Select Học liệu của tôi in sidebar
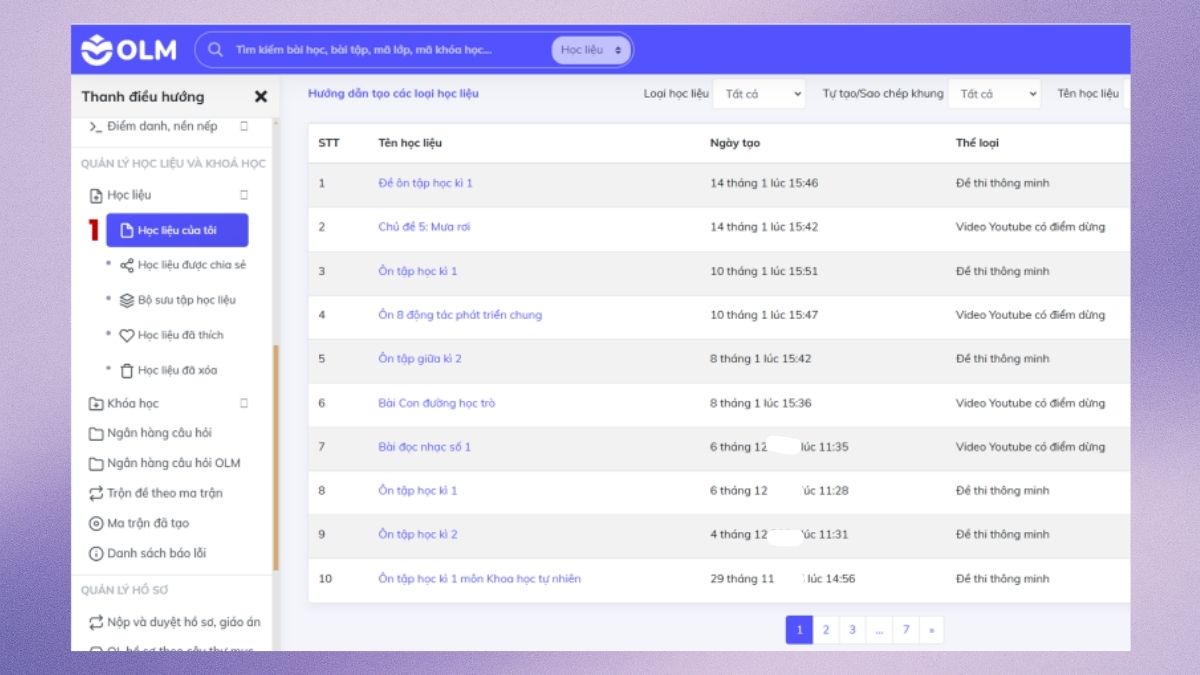This screenshot has width=1200, height=675. 177,230
